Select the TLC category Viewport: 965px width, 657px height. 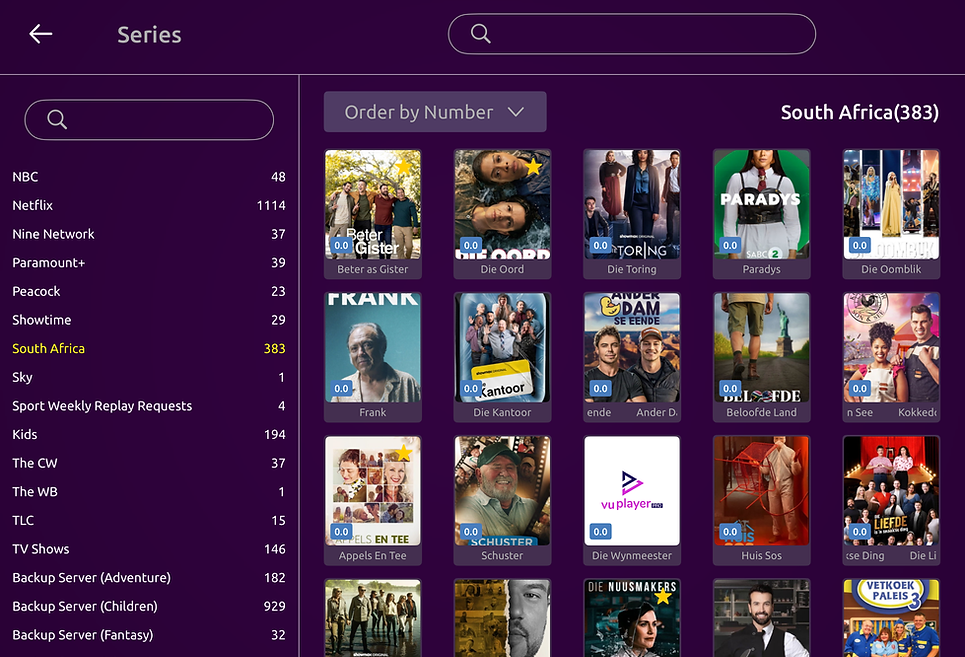149,520
